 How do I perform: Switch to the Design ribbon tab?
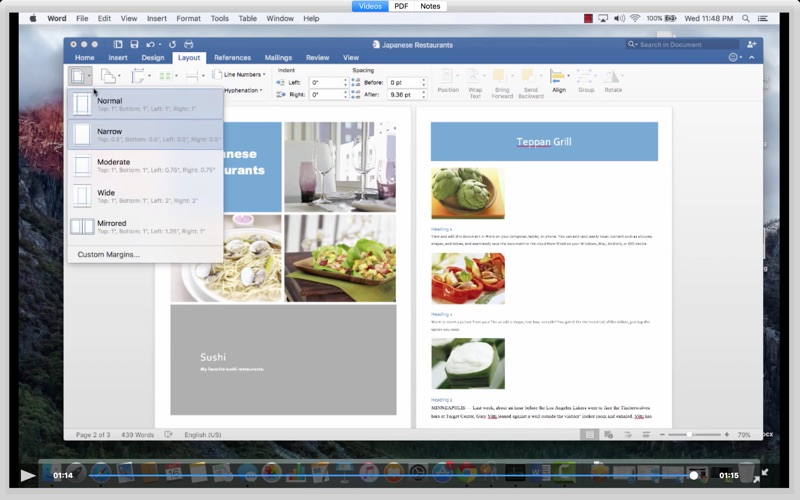[x=153, y=58]
